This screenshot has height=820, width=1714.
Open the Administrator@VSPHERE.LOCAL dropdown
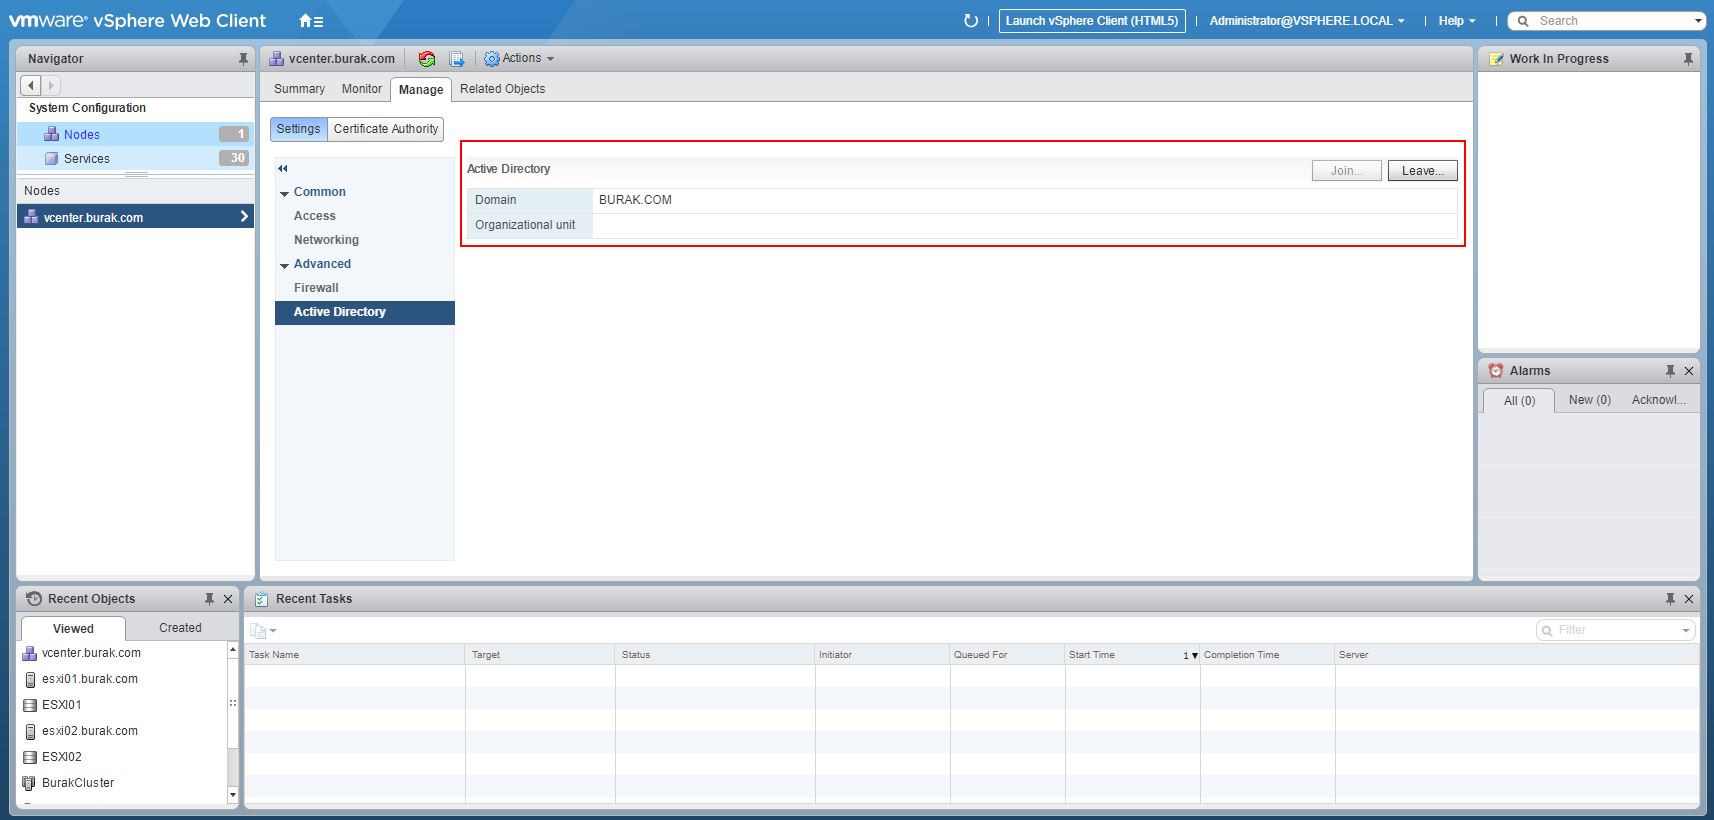pos(1307,20)
